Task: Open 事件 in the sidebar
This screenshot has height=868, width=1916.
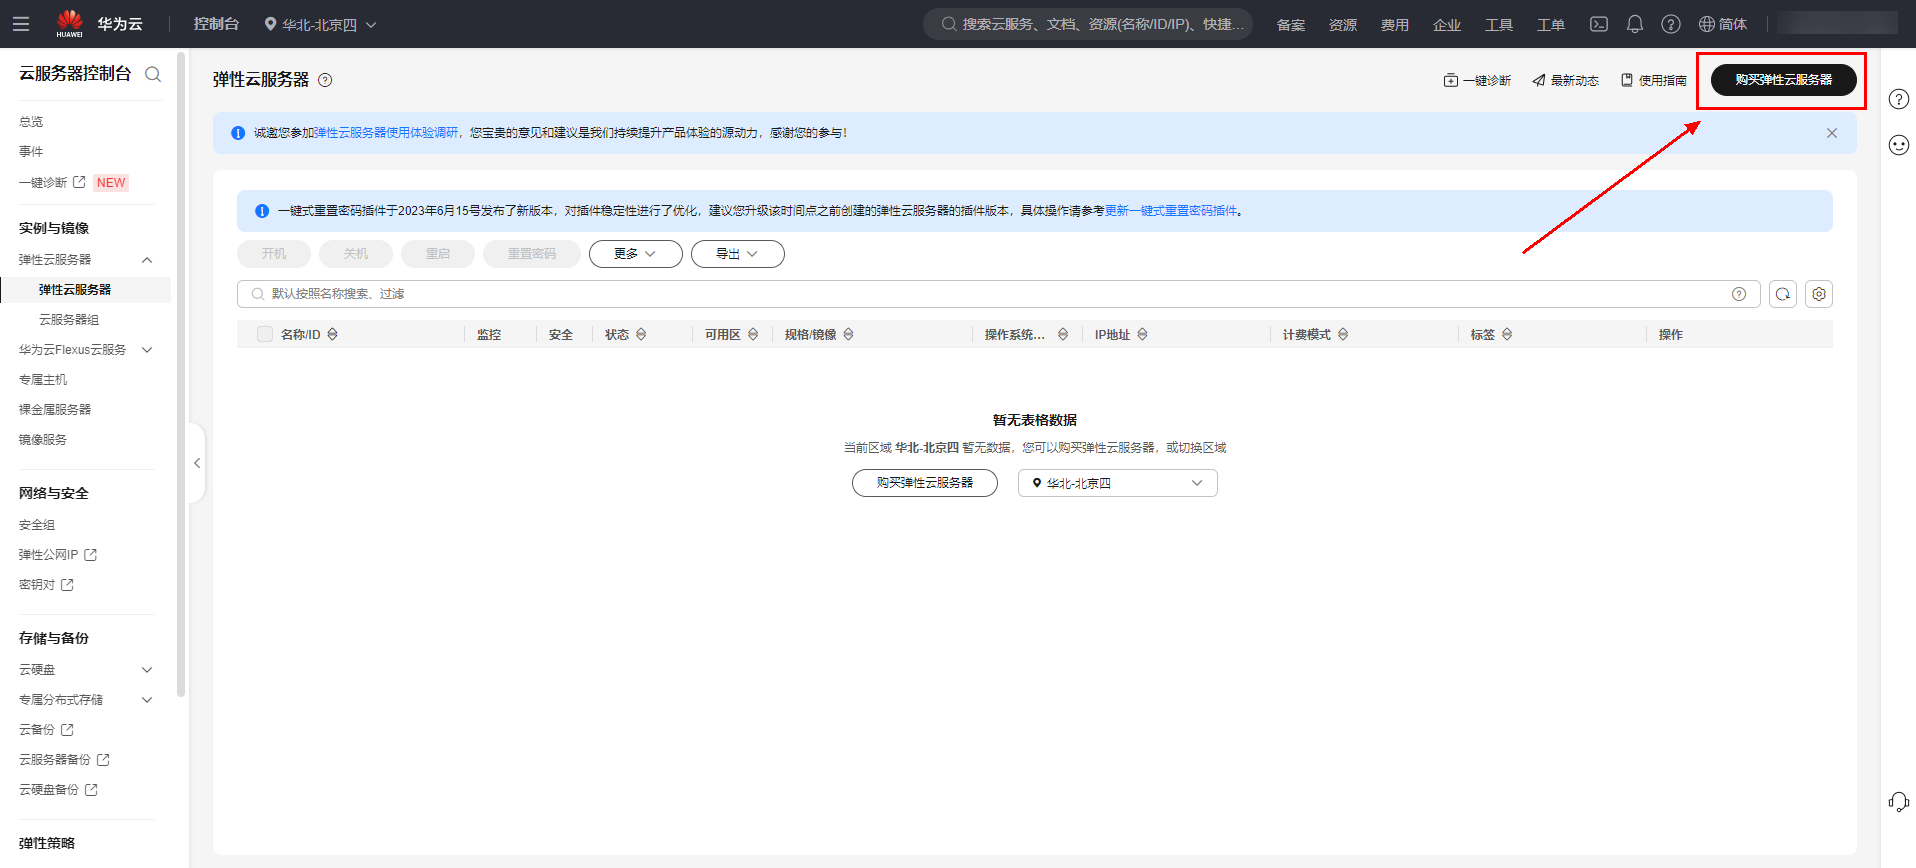Action: [31, 152]
